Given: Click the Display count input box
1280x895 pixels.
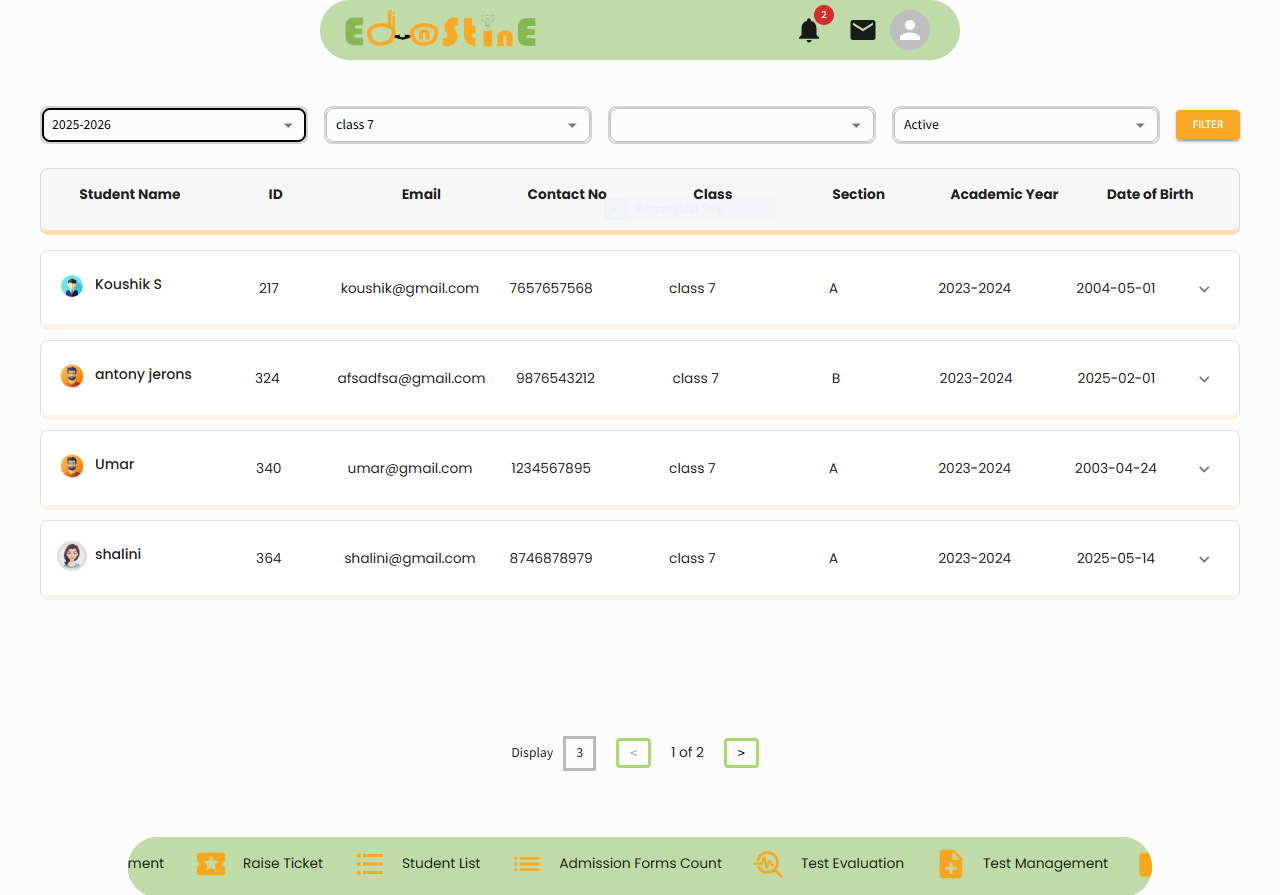Looking at the screenshot, I should (579, 753).
